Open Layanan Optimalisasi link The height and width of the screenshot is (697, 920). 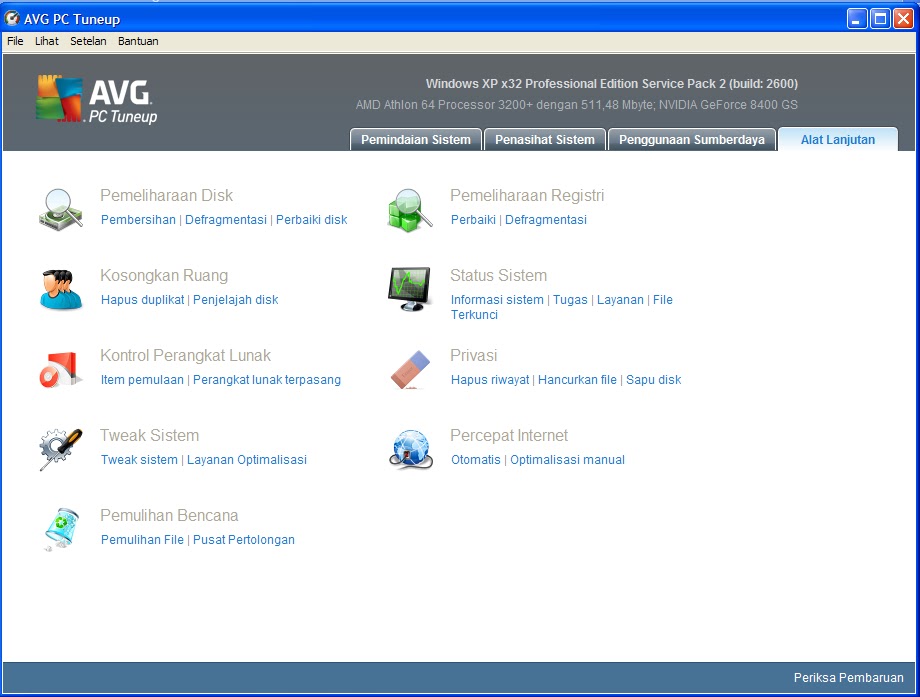(x=247, y=459)
